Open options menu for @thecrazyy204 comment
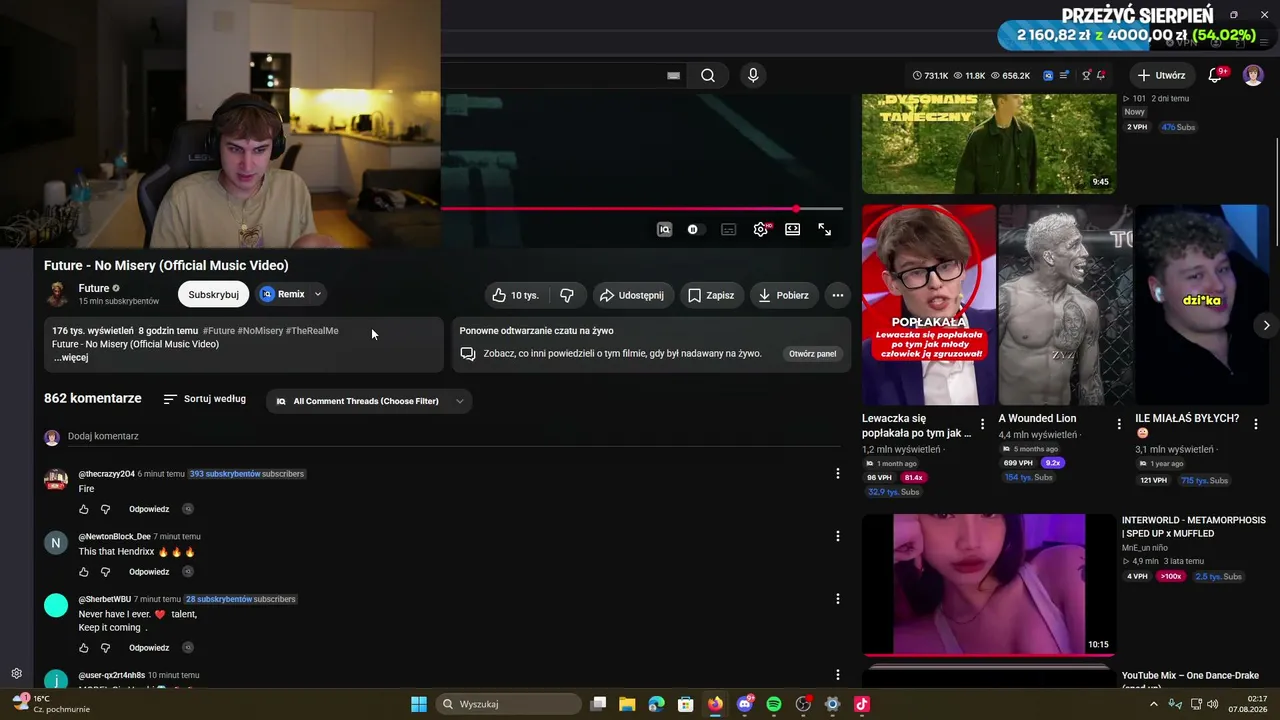 pos(838,474)
